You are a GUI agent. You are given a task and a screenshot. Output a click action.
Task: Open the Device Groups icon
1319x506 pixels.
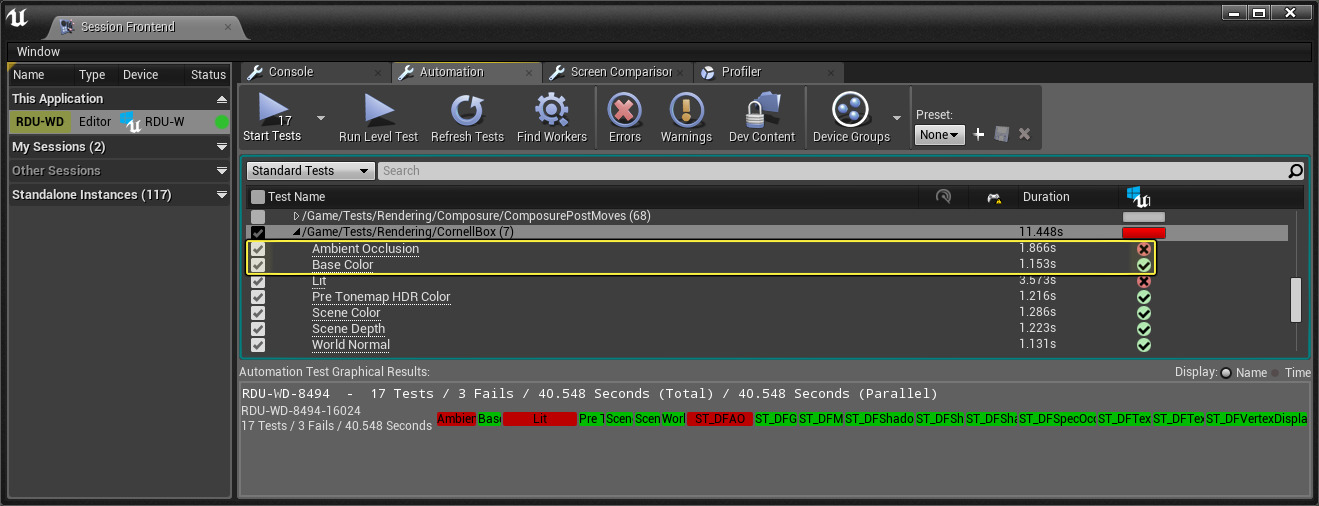pos(850,109)
